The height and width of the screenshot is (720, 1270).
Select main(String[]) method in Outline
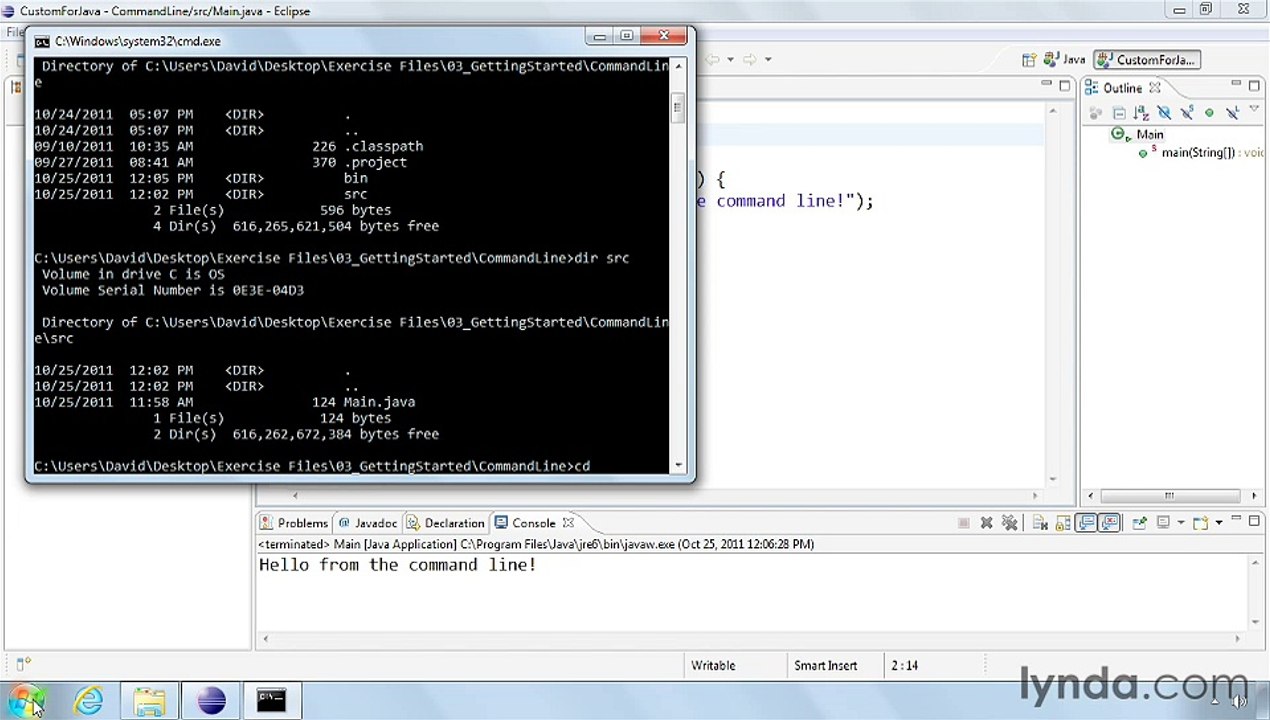coord(1200,153)
